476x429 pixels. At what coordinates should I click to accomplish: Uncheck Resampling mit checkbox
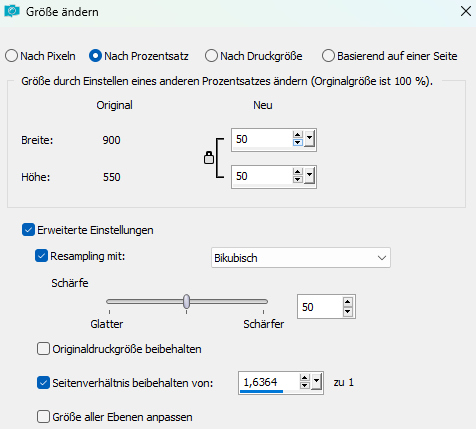[41, 256]
